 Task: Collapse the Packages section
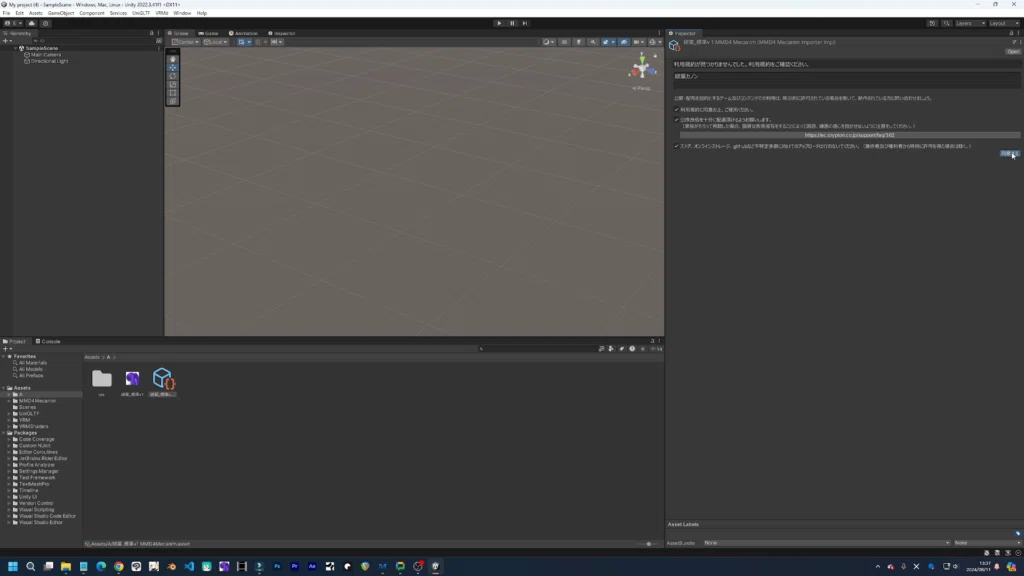point(4,433)
